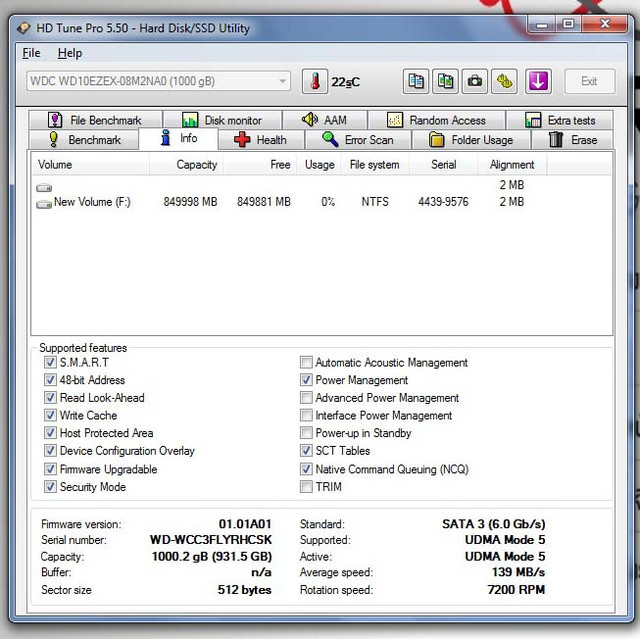The width and height of the screenshot is (640, 639).
Task: Click the second copy-screenshot toolbar icon
Action: pyautogui.click(x=445, y=81)
